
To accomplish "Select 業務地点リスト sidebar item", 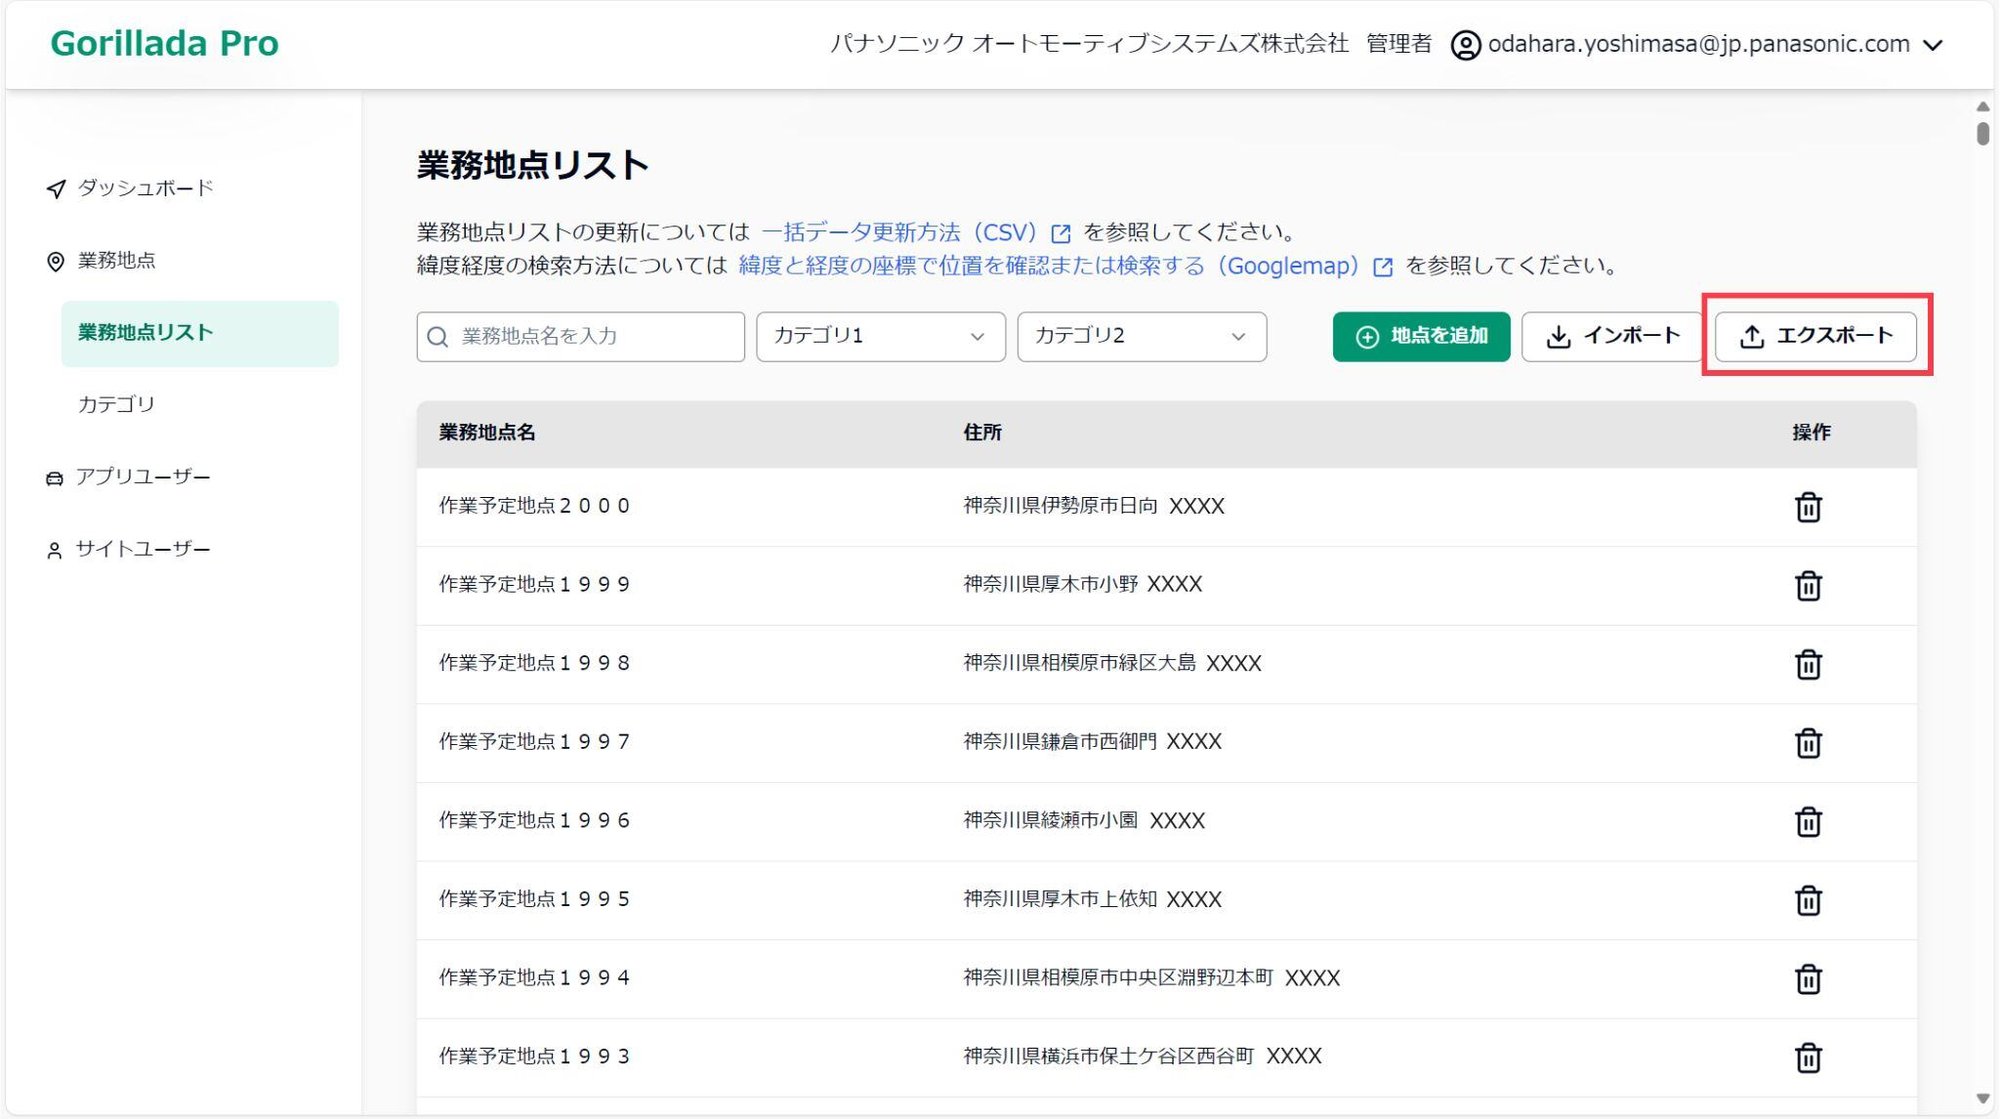I will click(x=200, y=333).
